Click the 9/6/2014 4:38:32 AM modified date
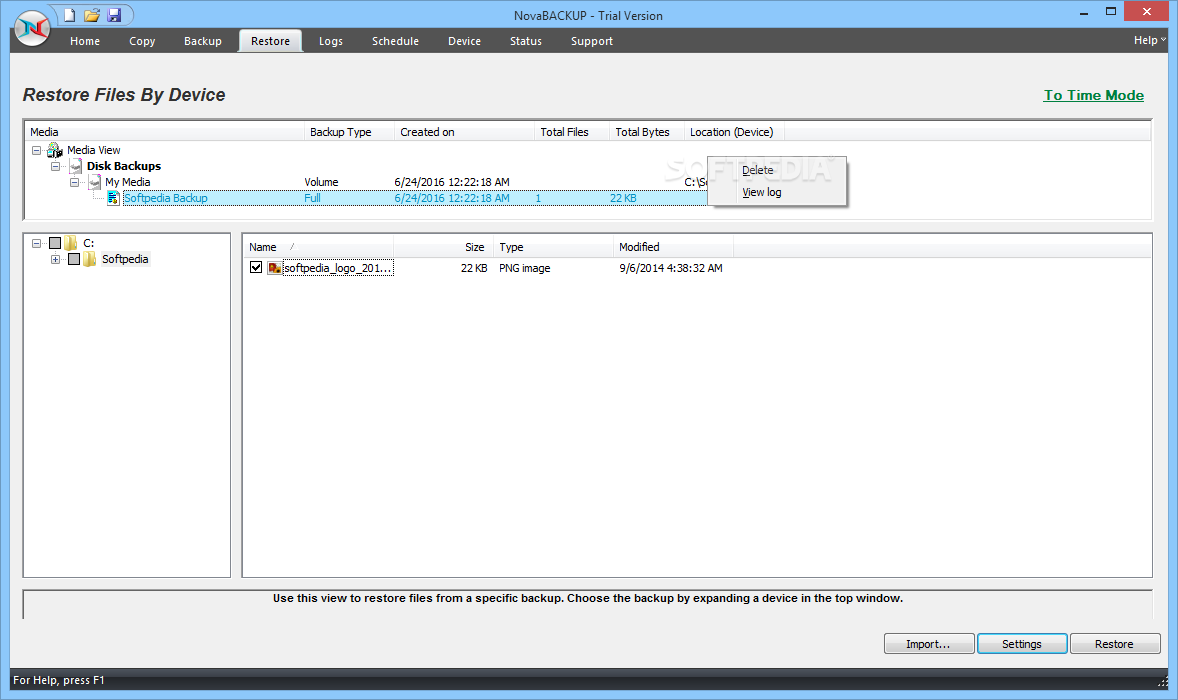Screen dimensions: 1178x700 click(x=671, y=268)
